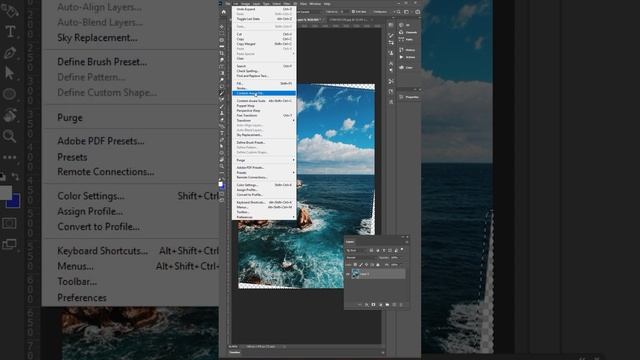Select the Ellipse shape tool in the enlarged background toolbar
The image size is (640, 360).
(x=10, y=94)
